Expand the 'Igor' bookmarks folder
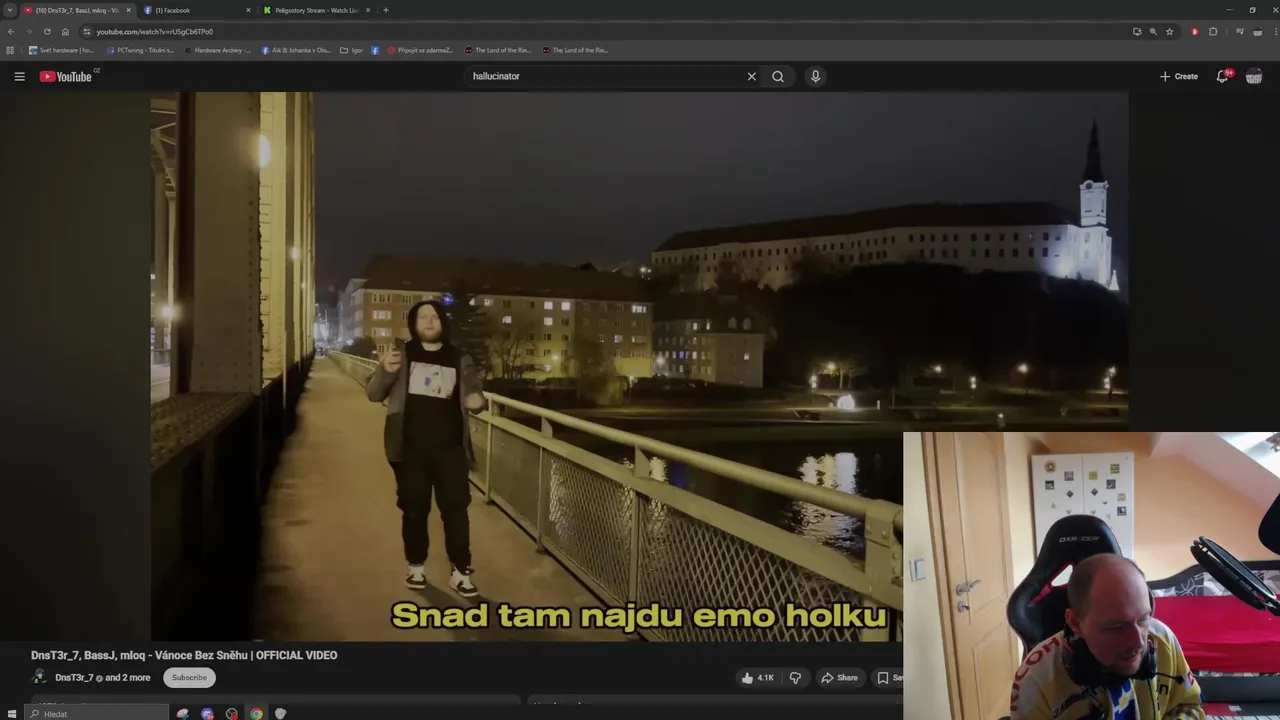The image size is (1280, 720). coord(351,50)
